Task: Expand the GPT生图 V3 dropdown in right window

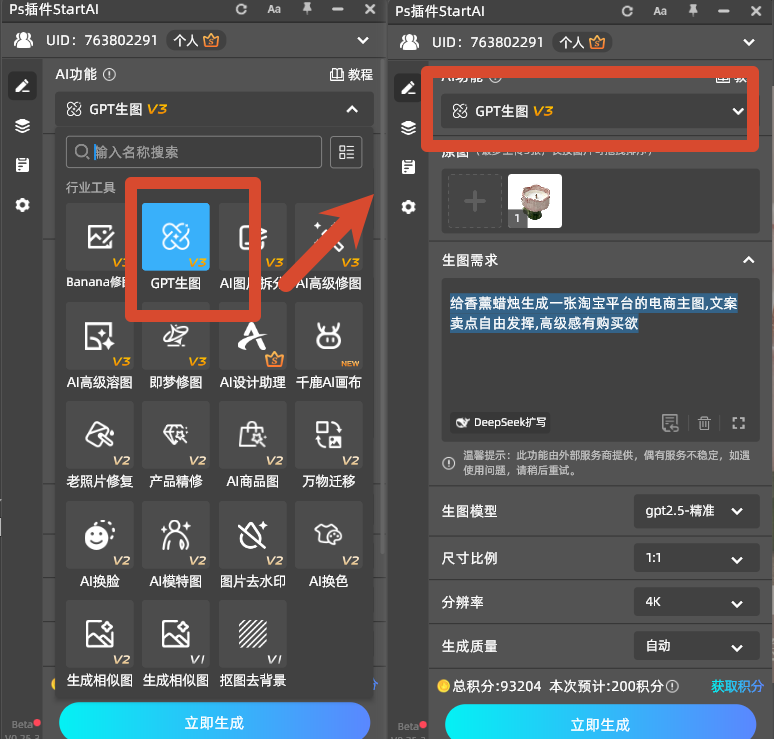Action: tap(738, 111)
